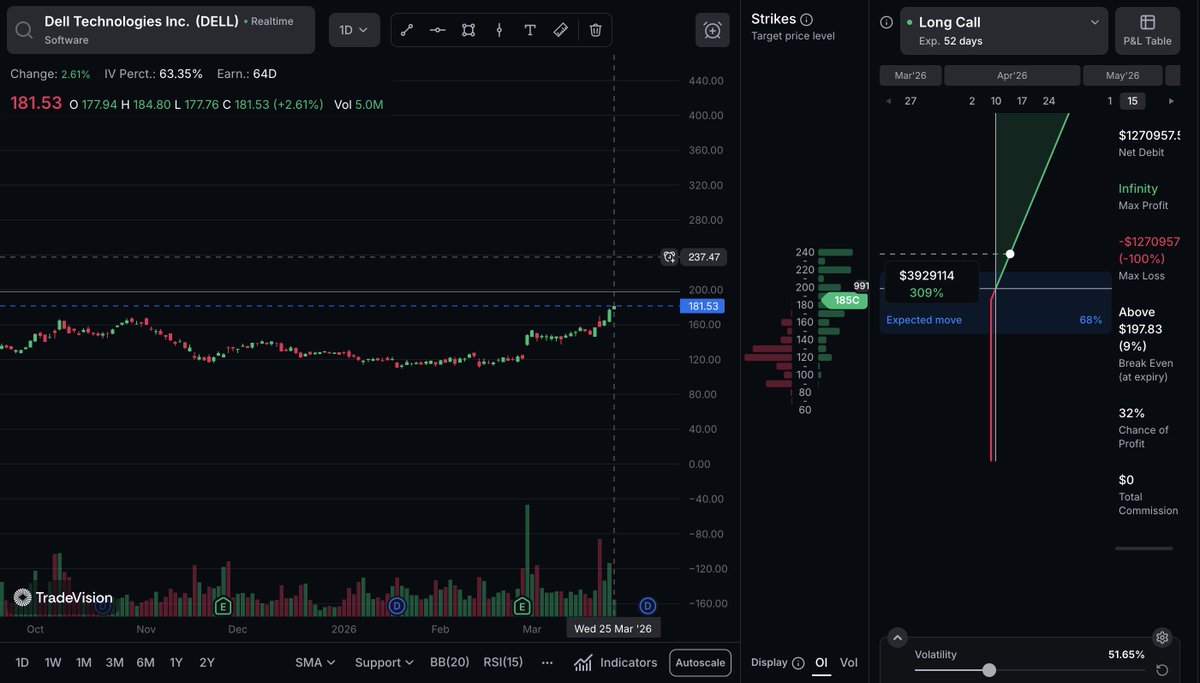Click the white P&L point on the payoff chart
Image resolution: width=1200 pixels, height=683 pixels.
click(1010, 254)
